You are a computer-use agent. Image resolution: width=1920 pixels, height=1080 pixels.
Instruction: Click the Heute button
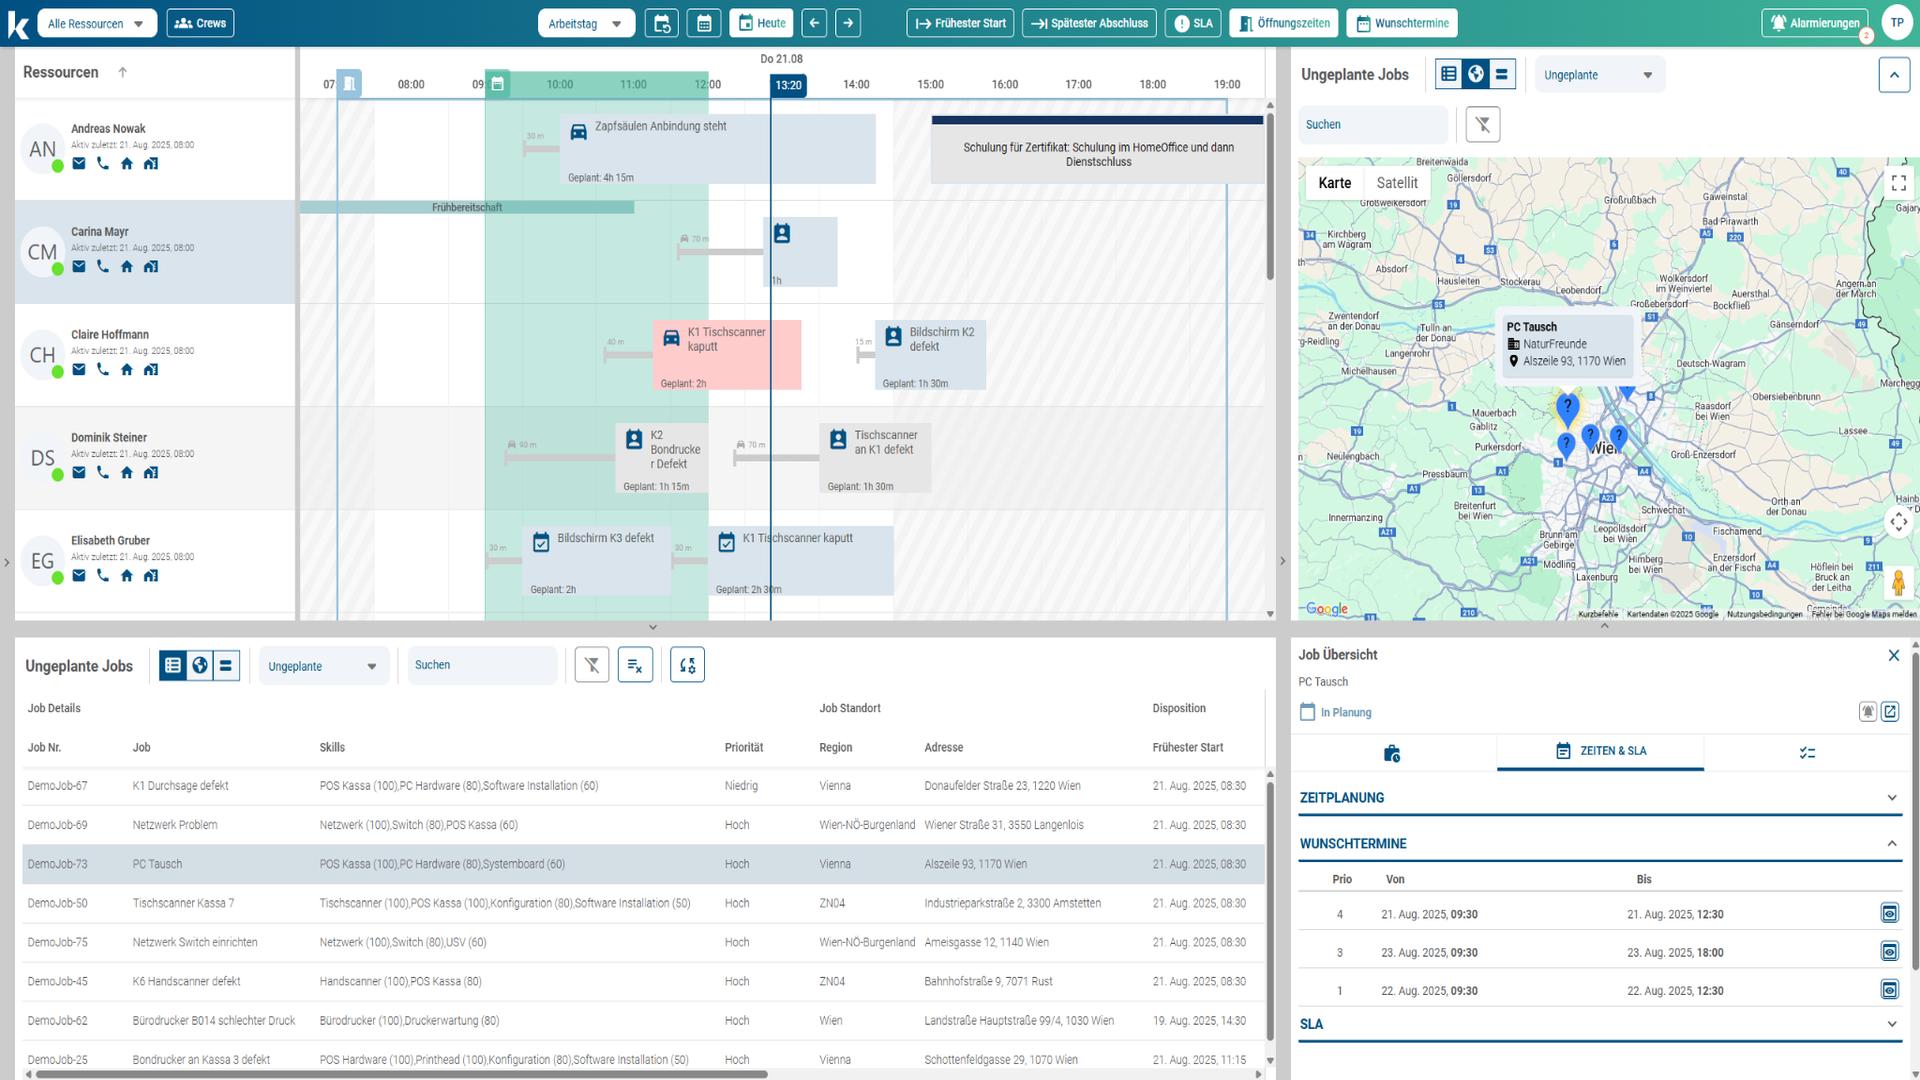[761, 23]
